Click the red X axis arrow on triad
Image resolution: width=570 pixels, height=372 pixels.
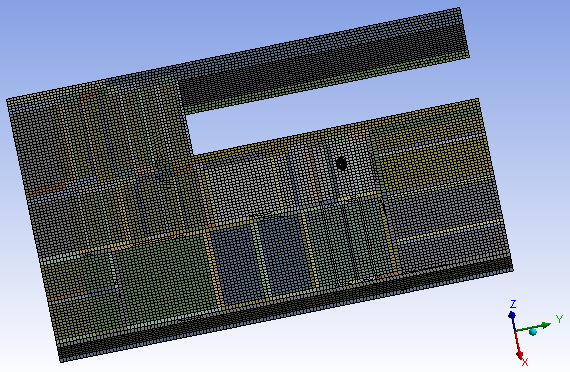click(x=518, y=345)
